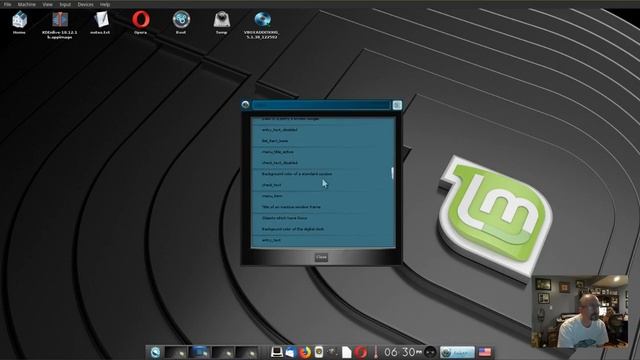Screen dimensions: 640x360
Task: Open the Devices menu
Action: coord(85,4)
